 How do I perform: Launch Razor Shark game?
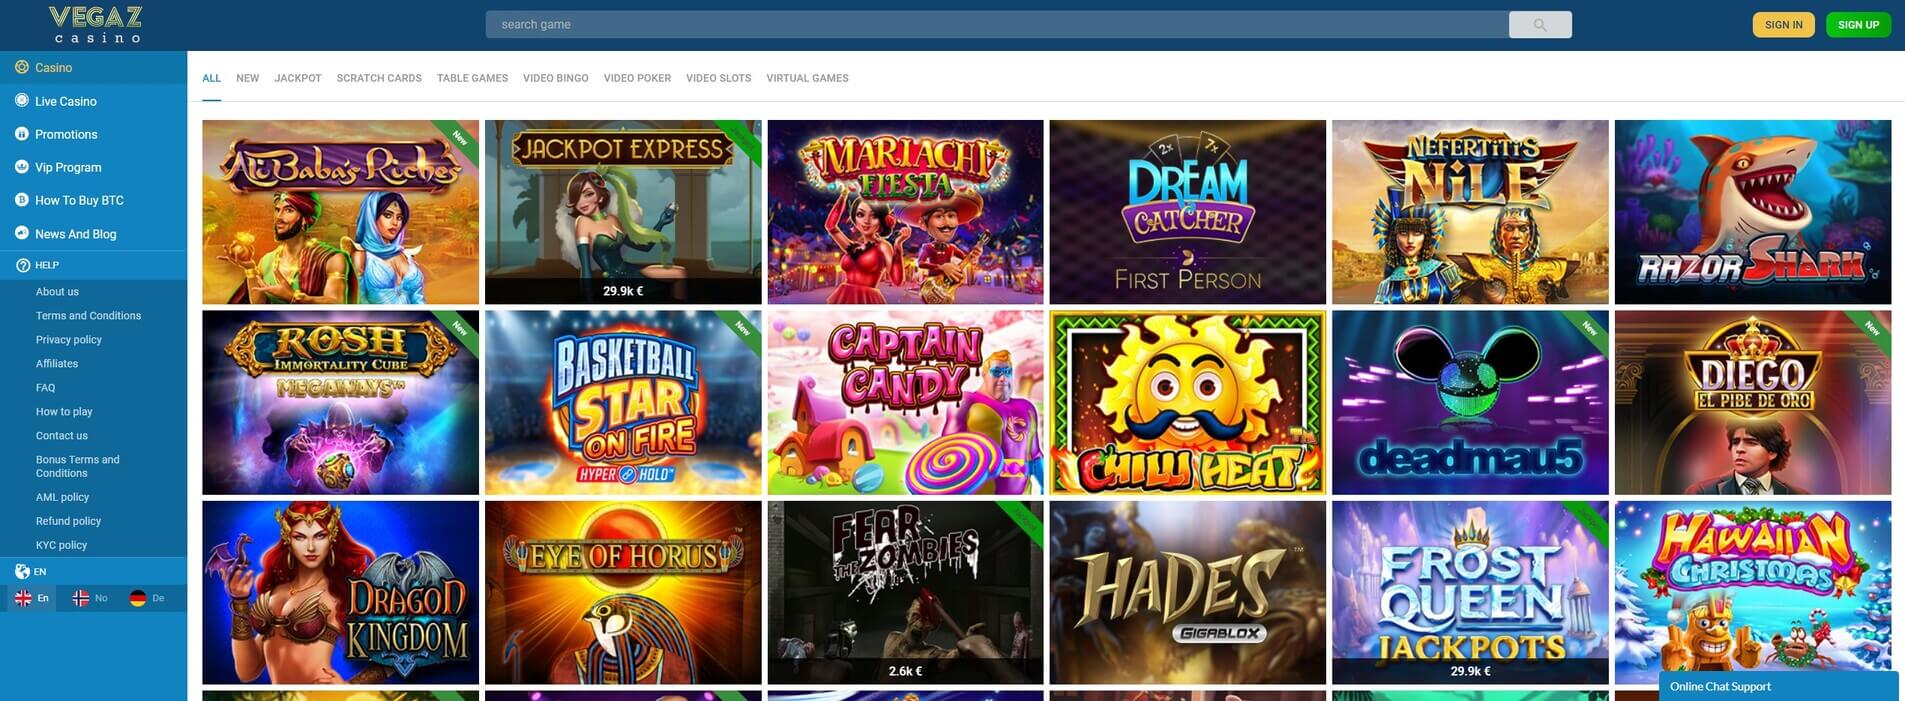[x=1753, y=212]
